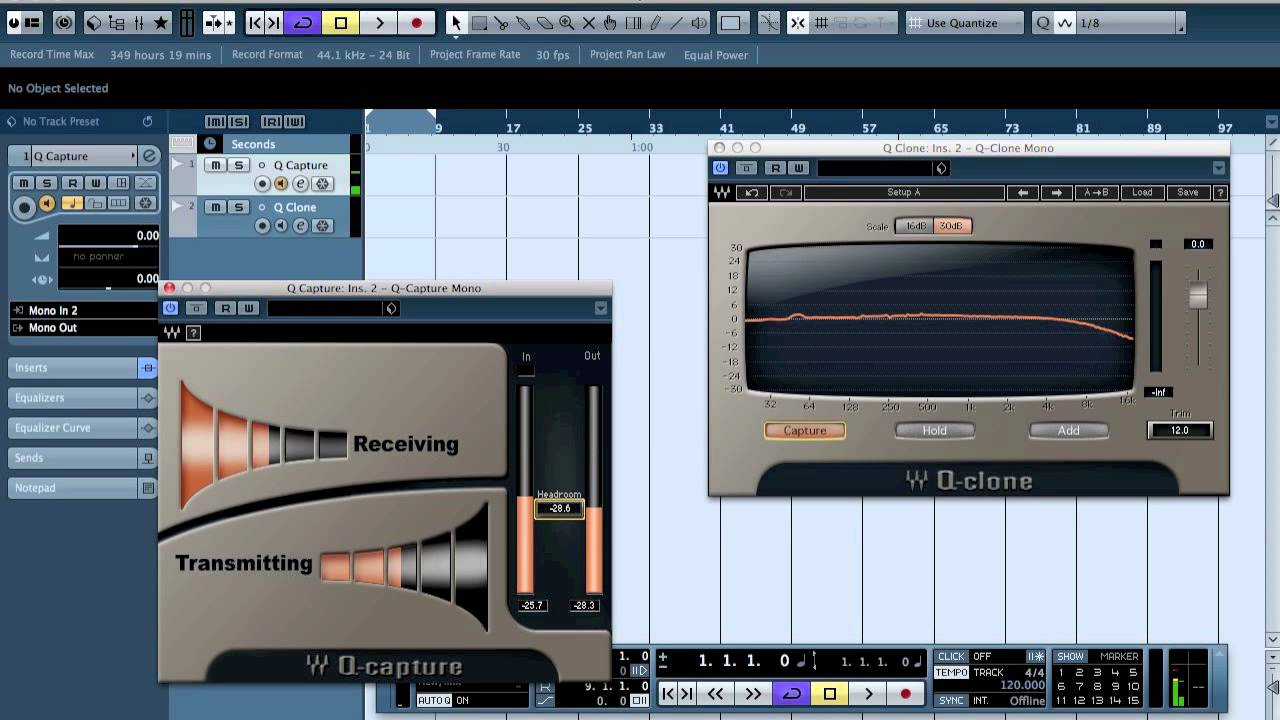The width and height of the screenshot is (1280, 720).
Task: Record-enable the Q Clone track
Action: (262, 226)
